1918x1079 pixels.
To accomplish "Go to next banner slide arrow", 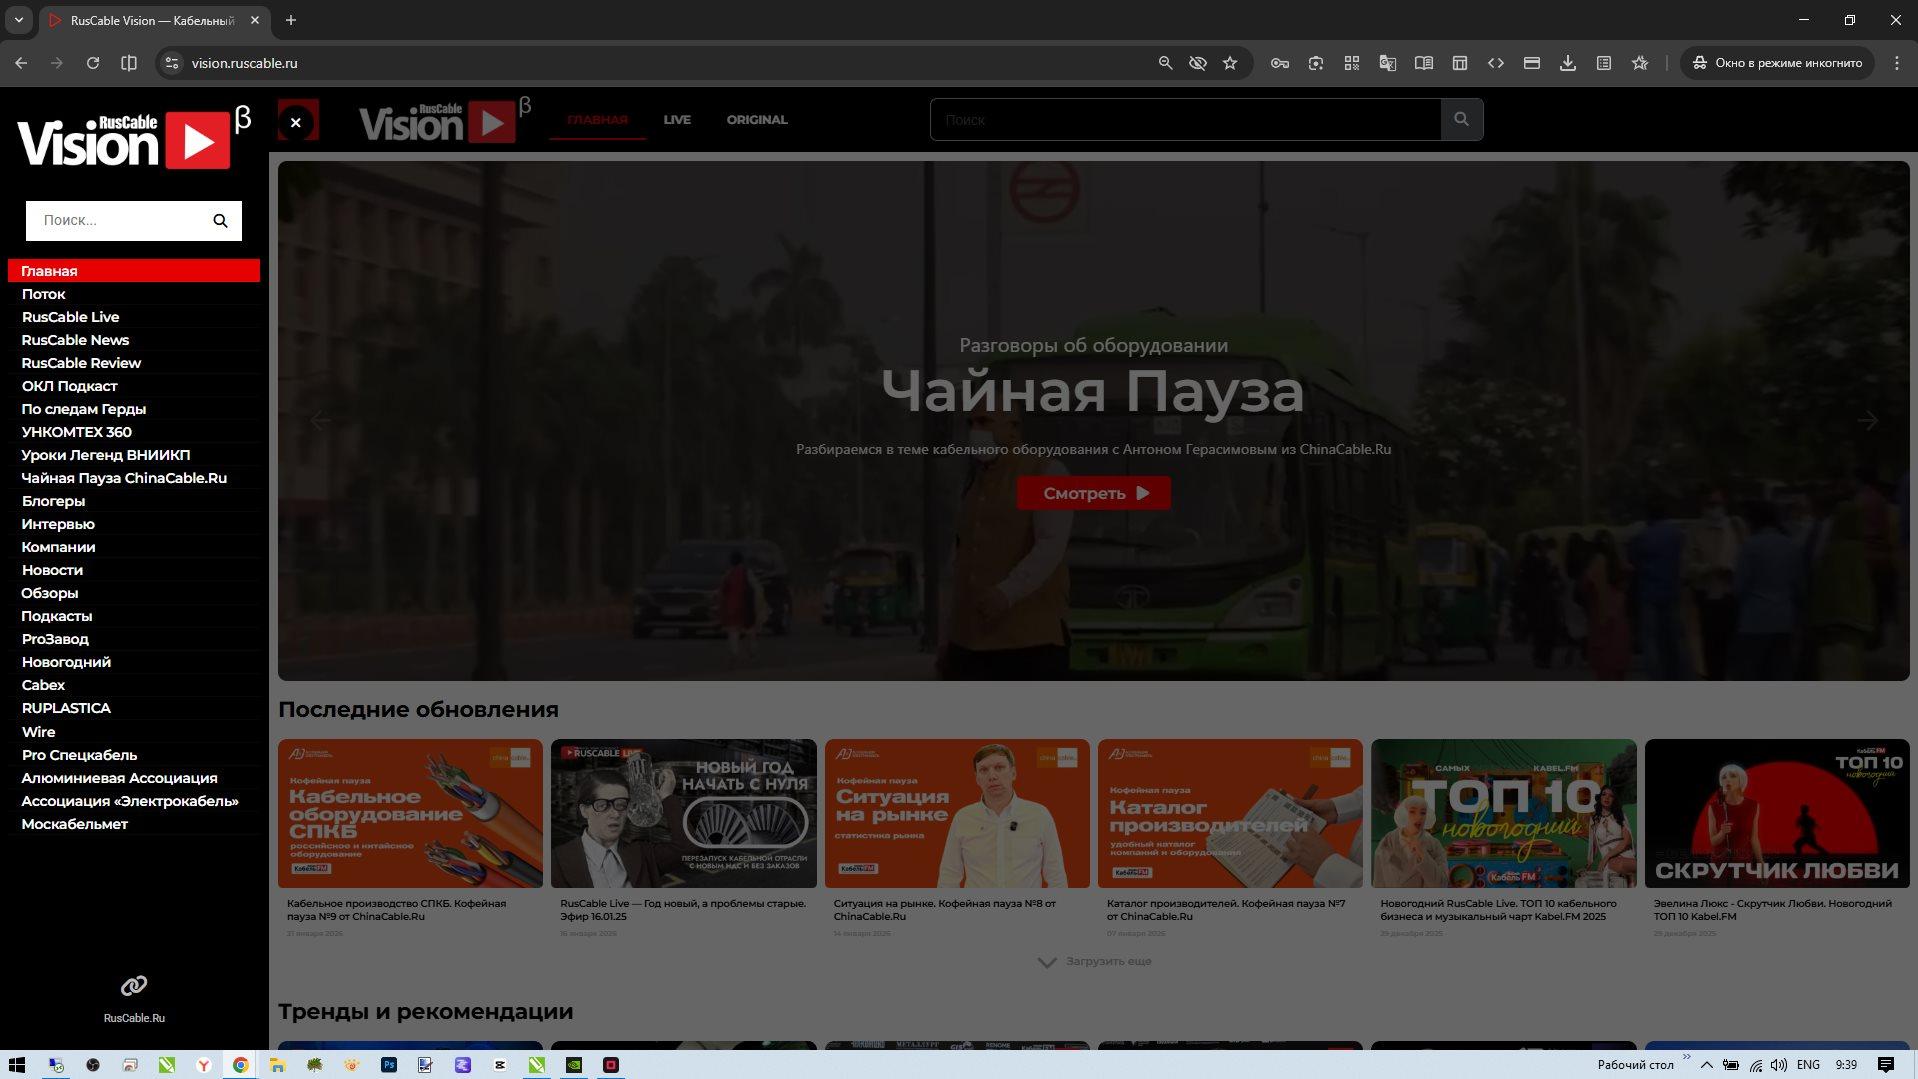I will pyautogui.click(x=1867, y=421).
